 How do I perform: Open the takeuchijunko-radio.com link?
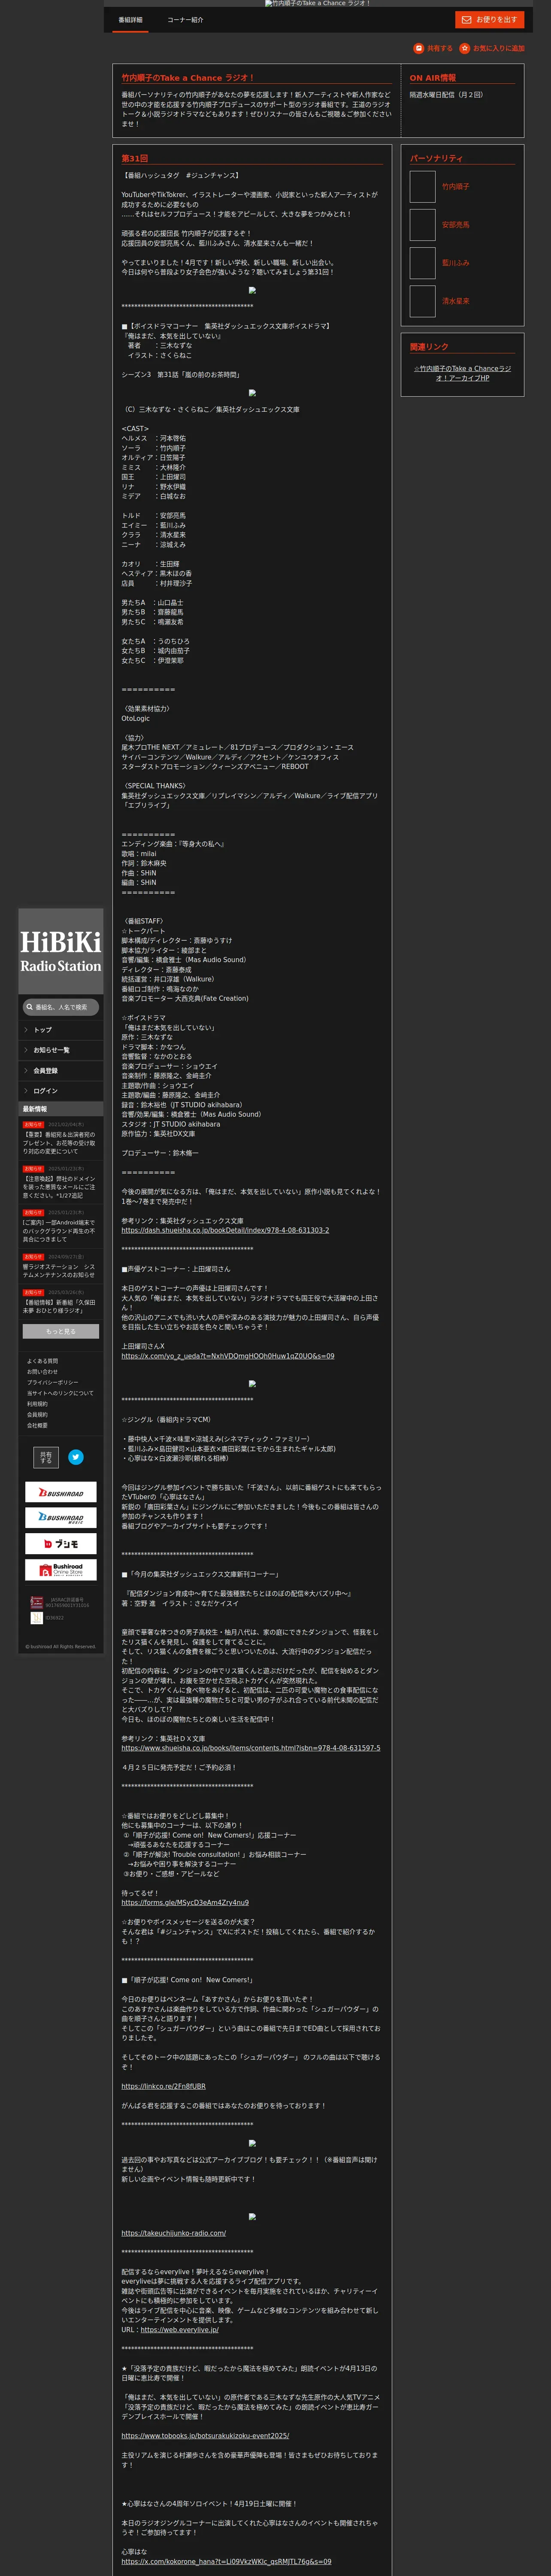pos(174,2233)
